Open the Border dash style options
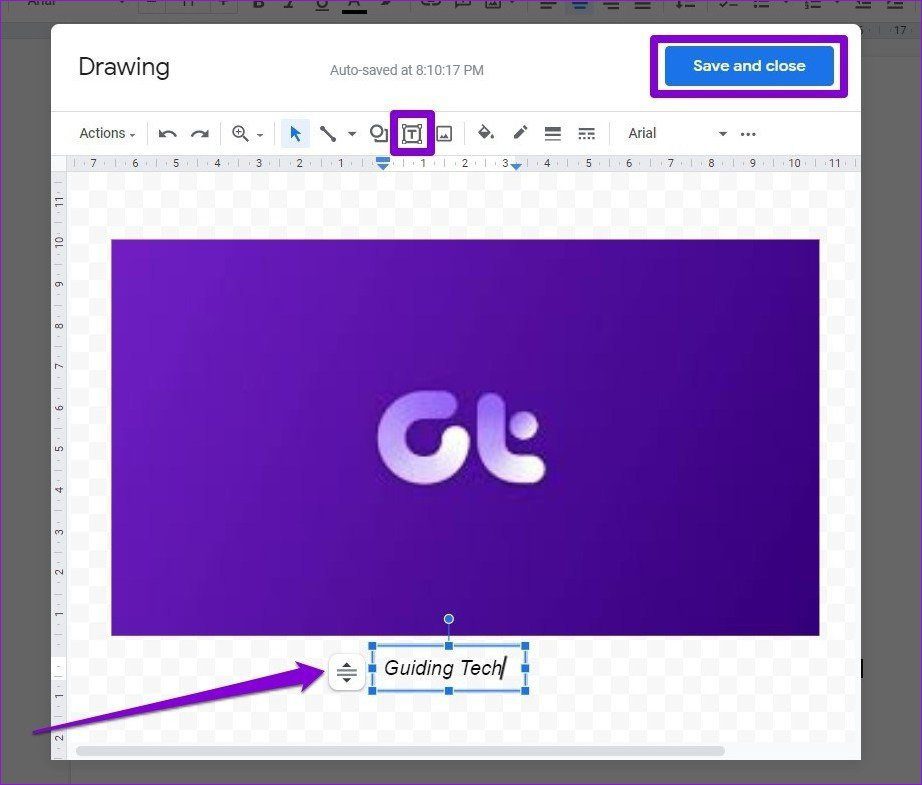Image resolution: width=922 pixels, height=785 pixels. tap(586, 134)
